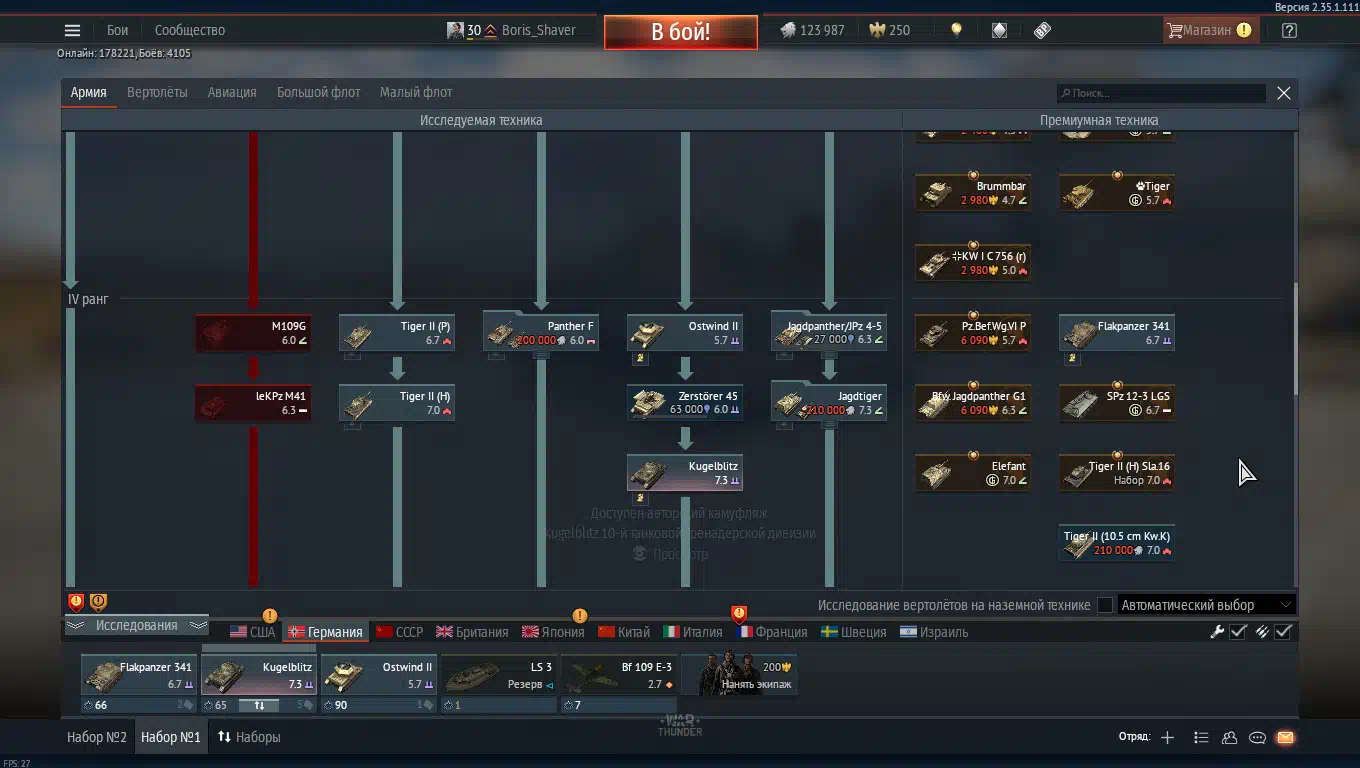The width and height of the screenshot is (1360, 768).
Task: Open the Сообщество menu
Action: (x=190, y=30)
